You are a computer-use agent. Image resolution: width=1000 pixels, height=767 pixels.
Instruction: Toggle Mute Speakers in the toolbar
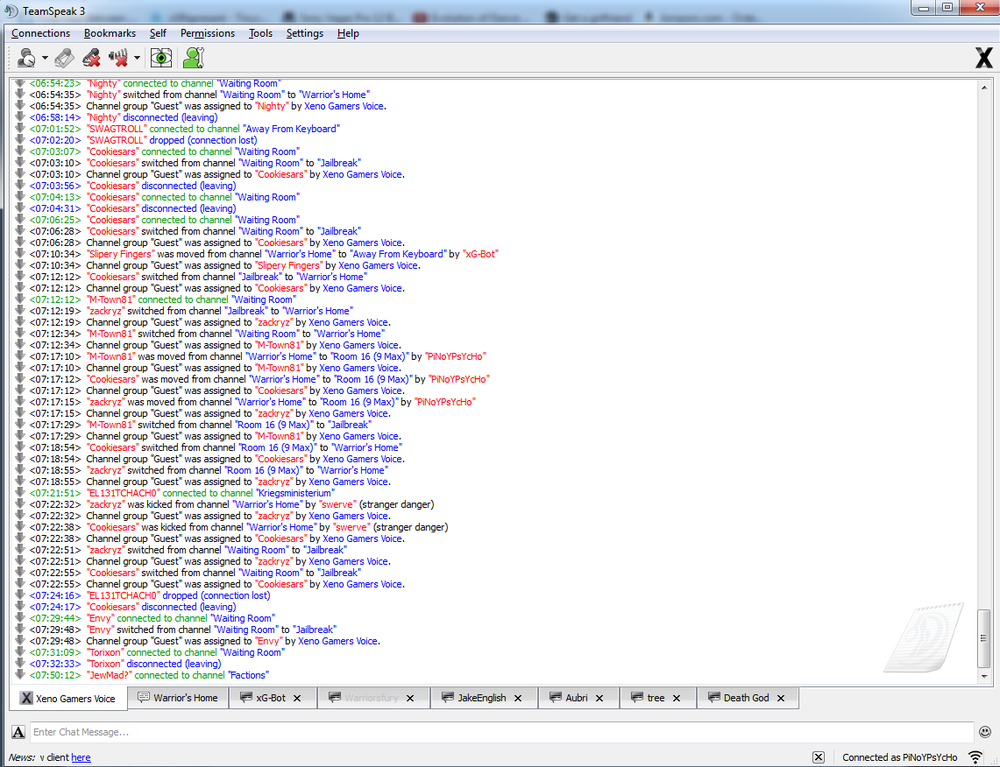point(118,58)
